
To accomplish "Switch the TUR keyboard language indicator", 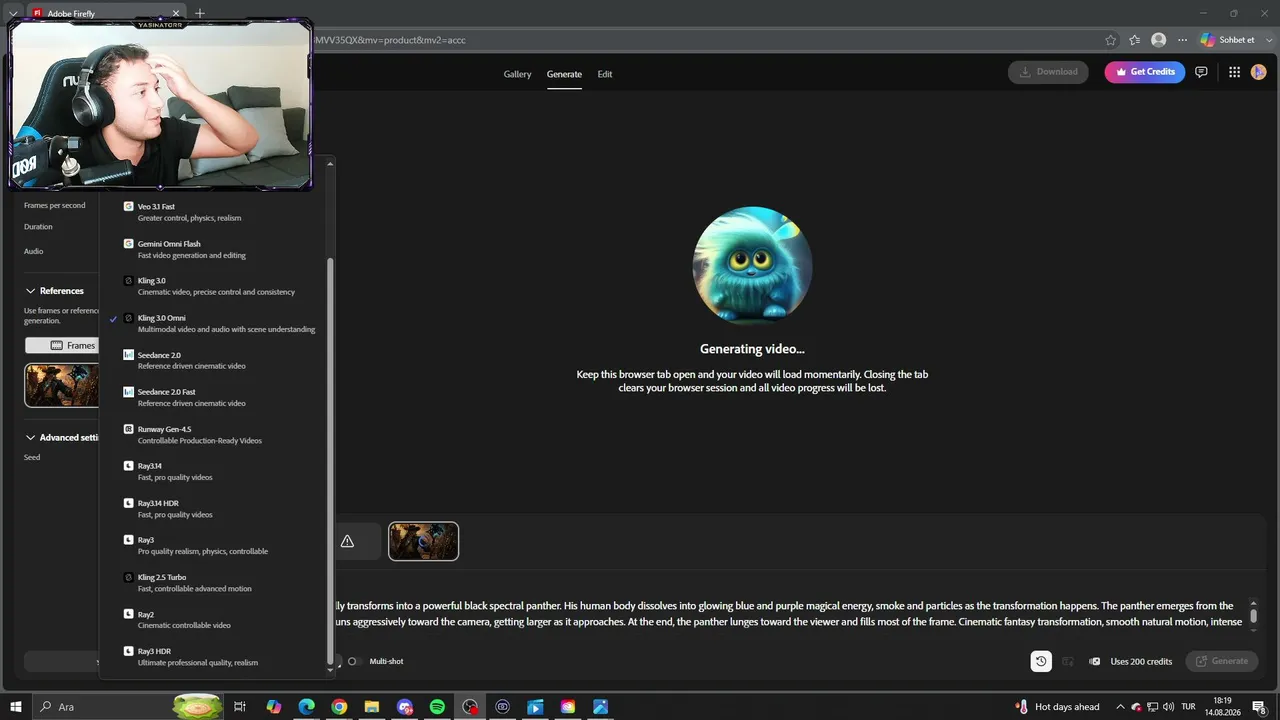I will (1189, 707).
